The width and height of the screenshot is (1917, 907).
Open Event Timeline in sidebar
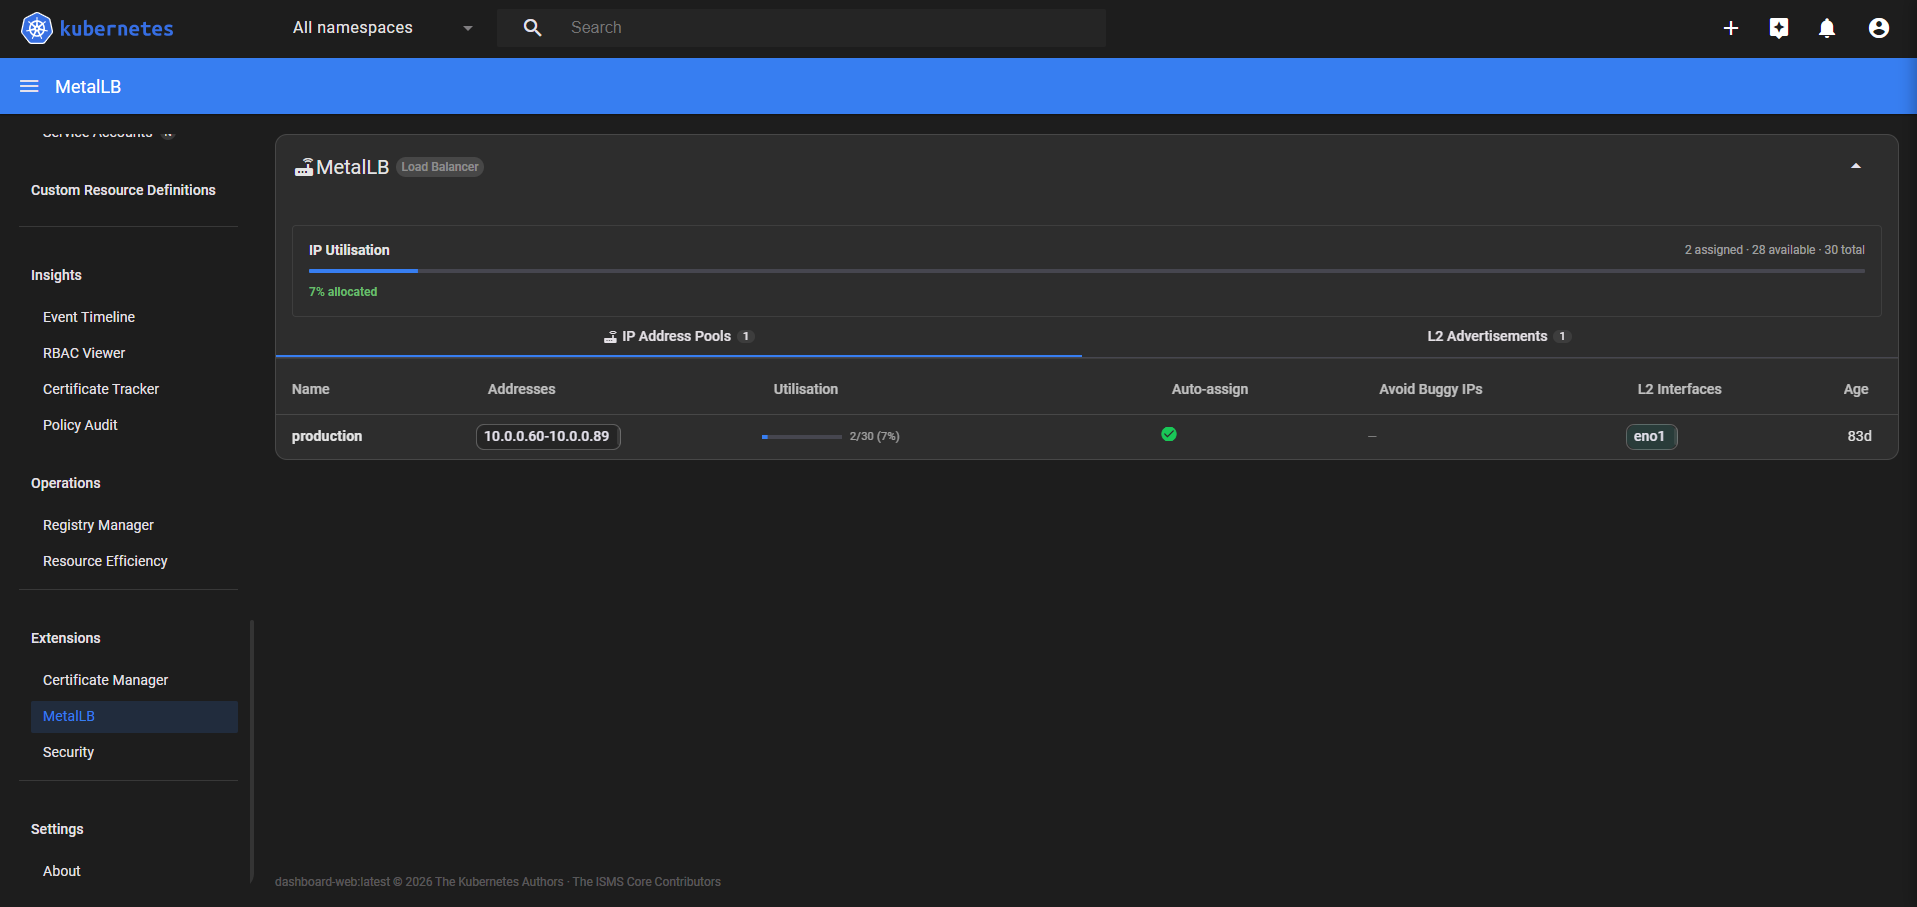89,317
